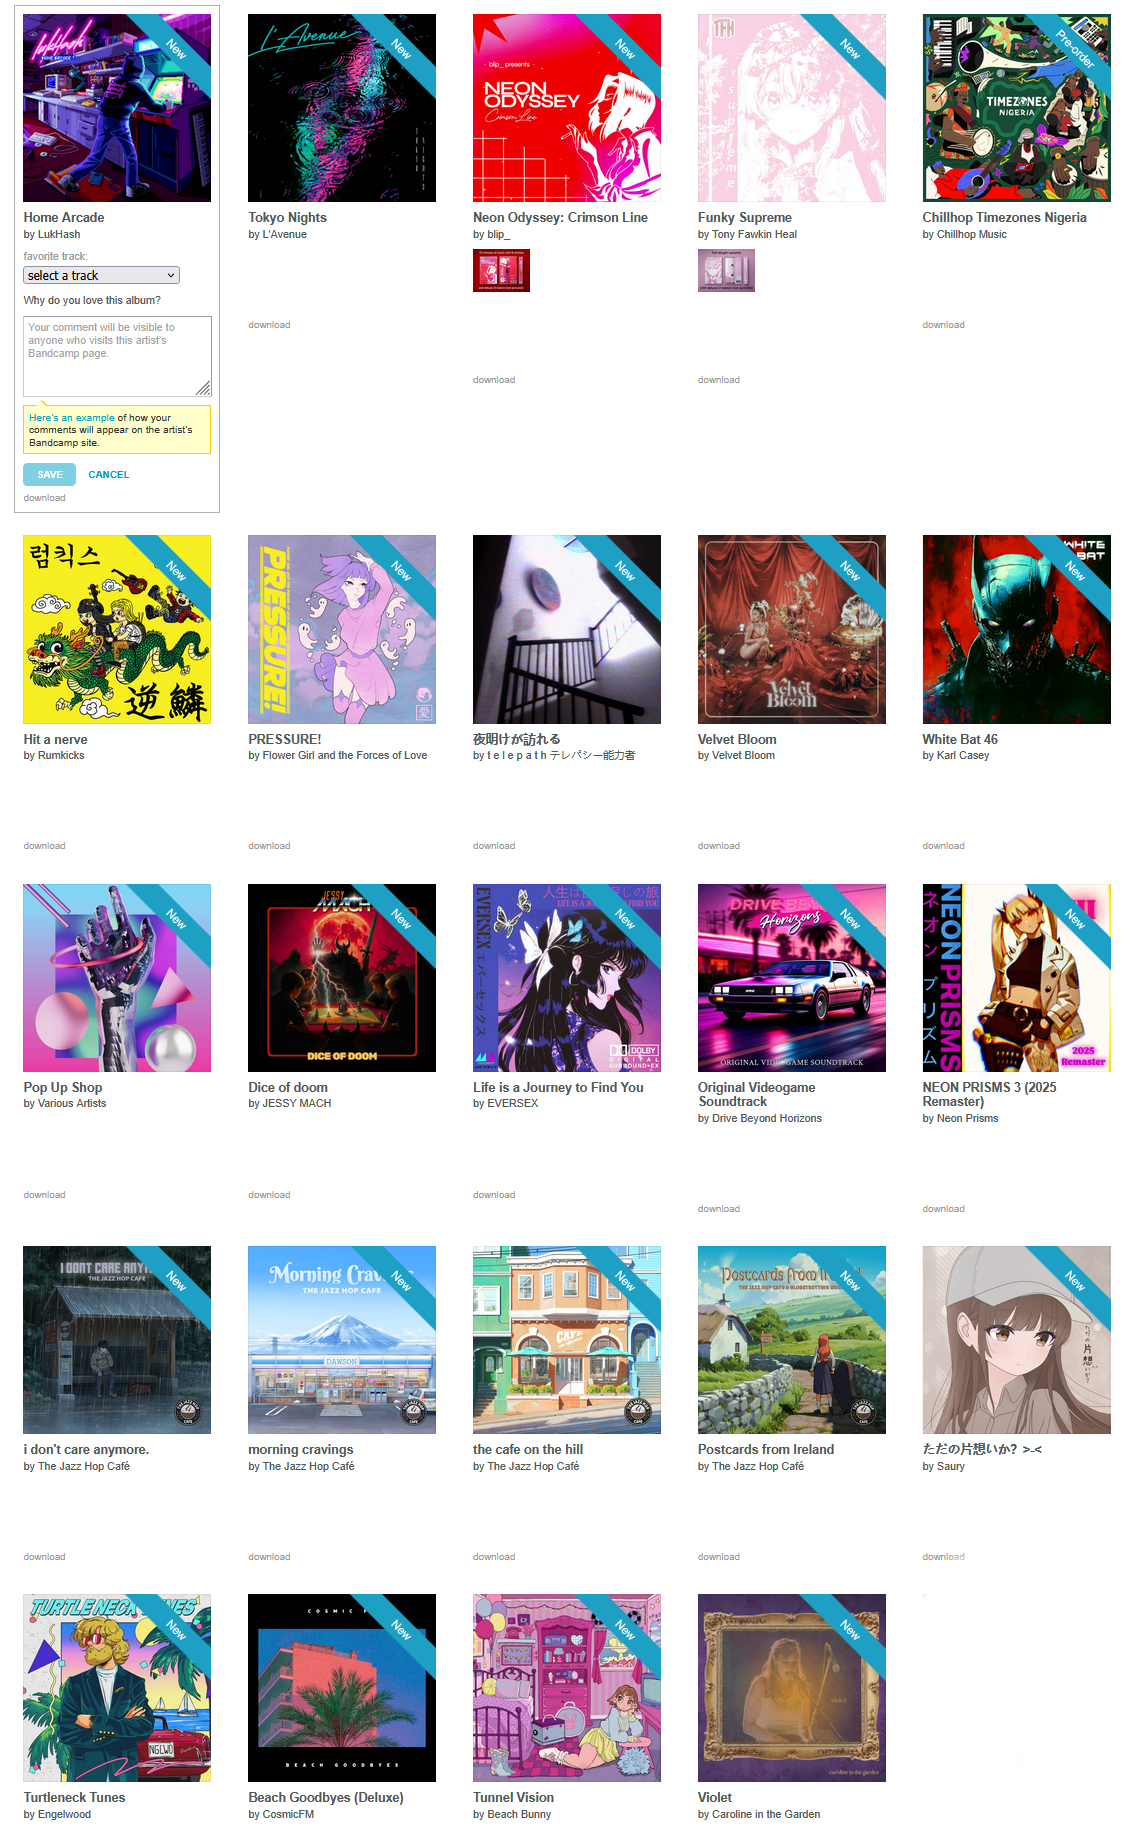Open the Tokyo Nights album cover
Image resolution: width=1125 pixels, height=1831 pixels.
pos(342,108)
